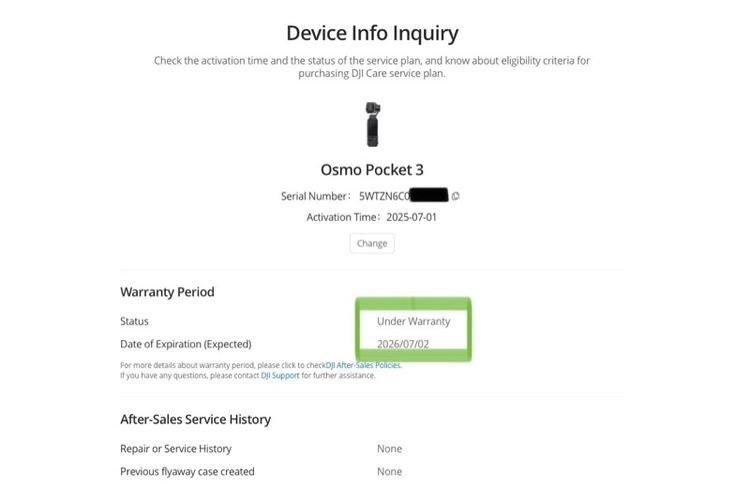The image size is (750, 501).
Task: Click the Previous flyaway case created label
Action: click(x=187, y=471)
